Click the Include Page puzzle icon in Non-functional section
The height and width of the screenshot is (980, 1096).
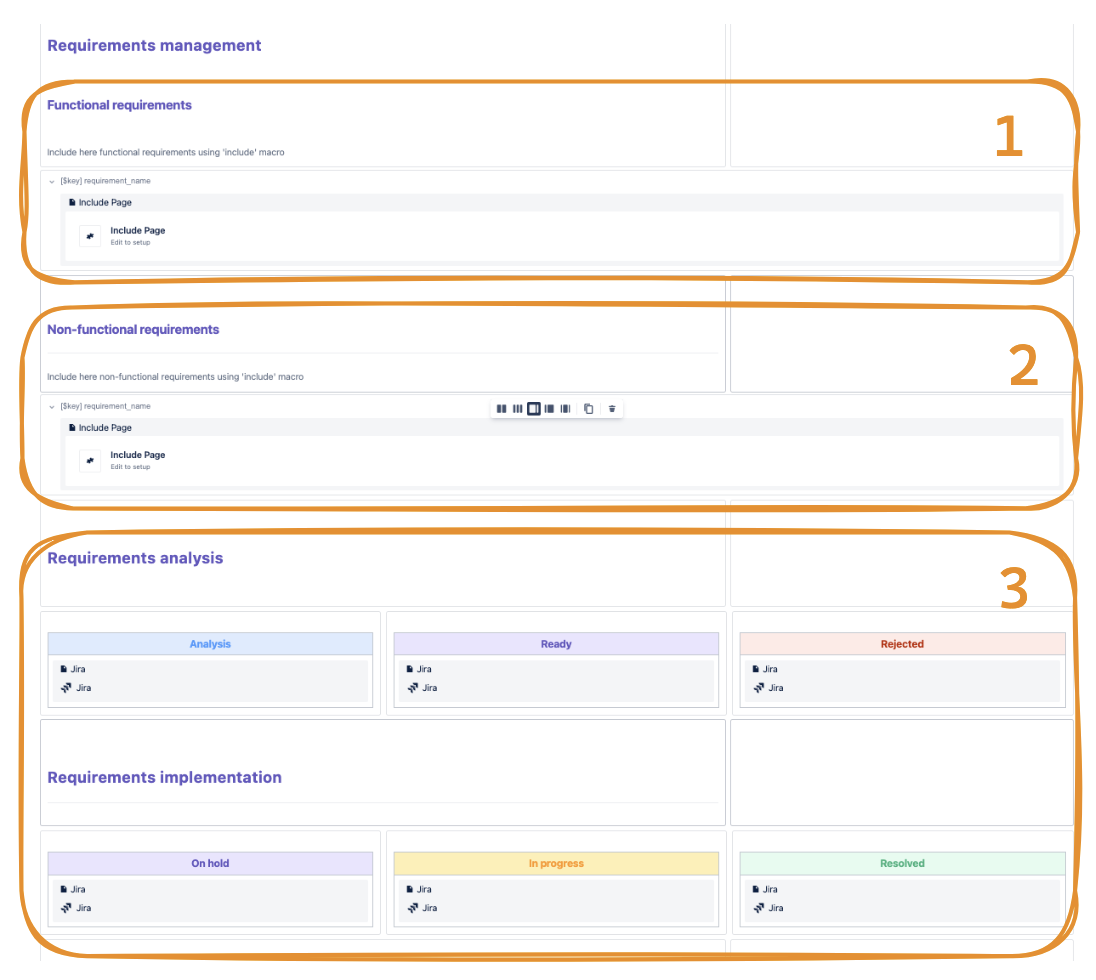point(90,460)
